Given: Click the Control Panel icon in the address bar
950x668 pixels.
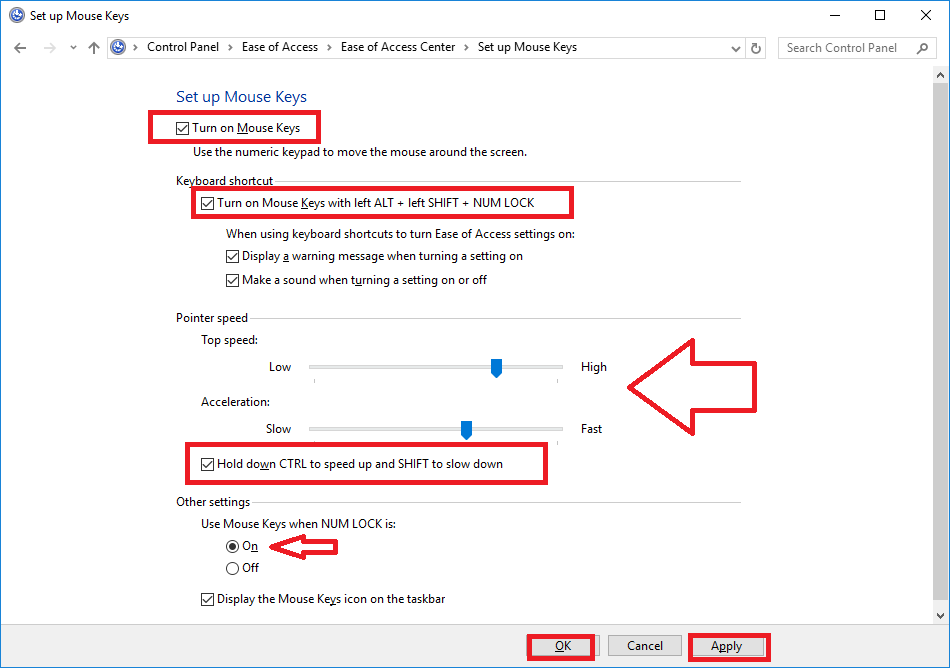Looking at the screenshot, I should 119,46.
